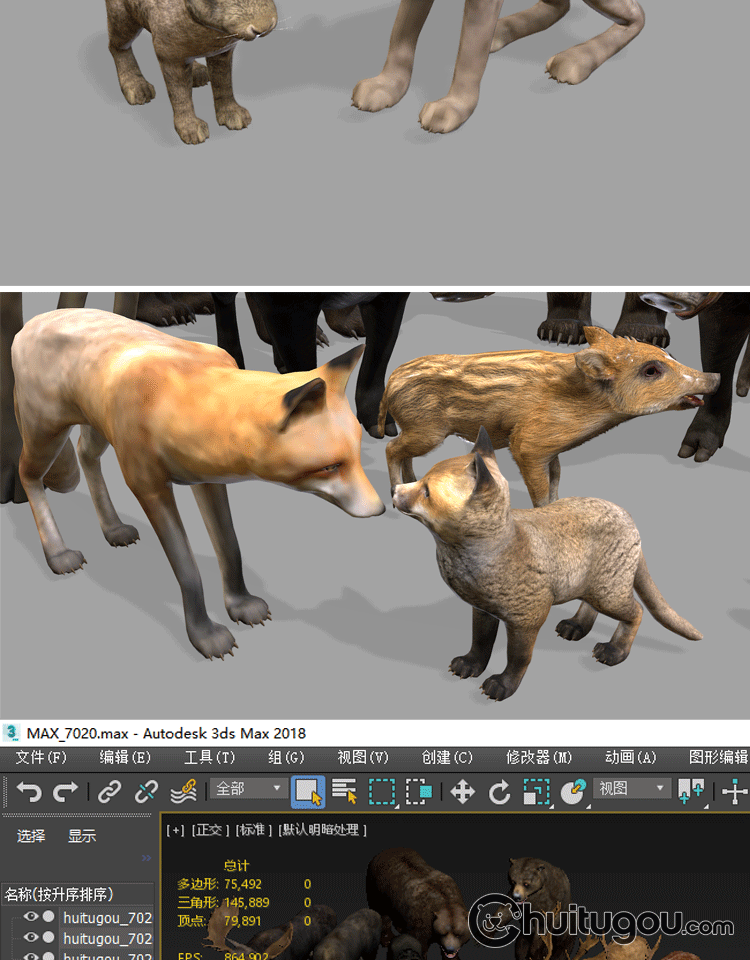750x960 pixels.
Task: Open the 修改器(M) menu
Action: pos(539,757)
